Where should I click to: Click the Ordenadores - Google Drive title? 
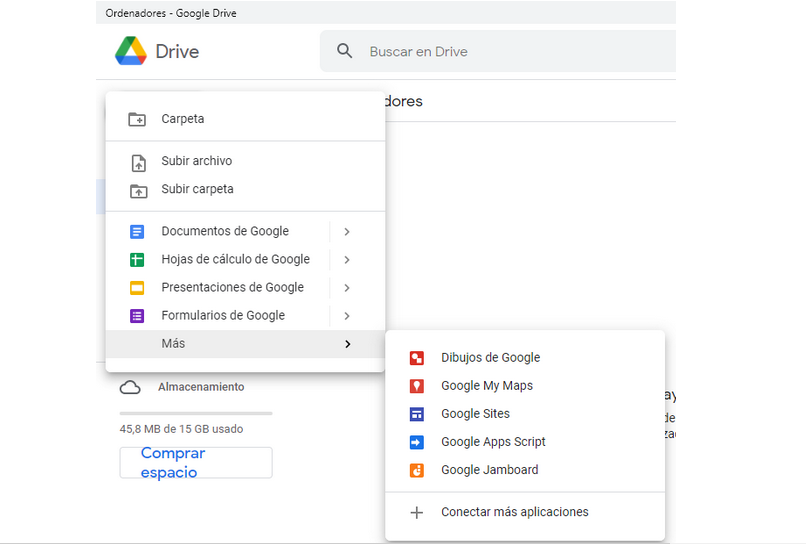click(x=171, y=13)
